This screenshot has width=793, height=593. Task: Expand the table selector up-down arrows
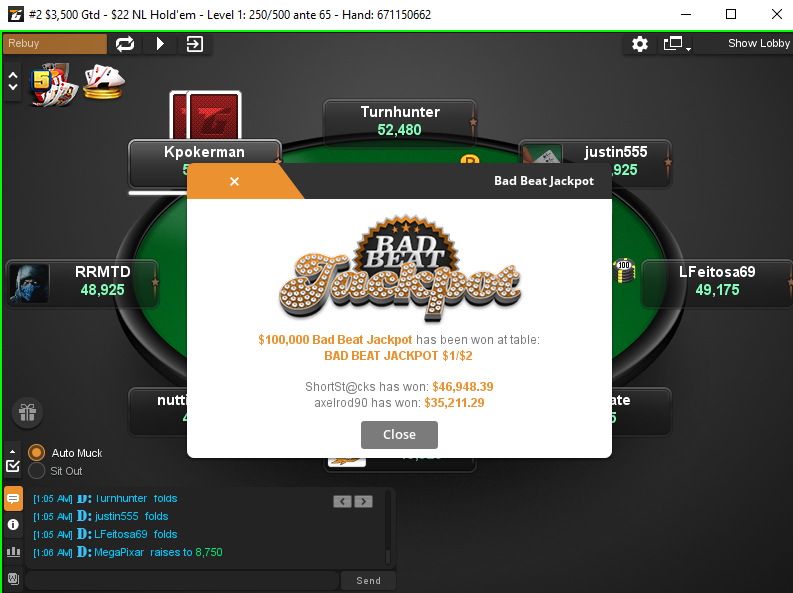[13, 81]
